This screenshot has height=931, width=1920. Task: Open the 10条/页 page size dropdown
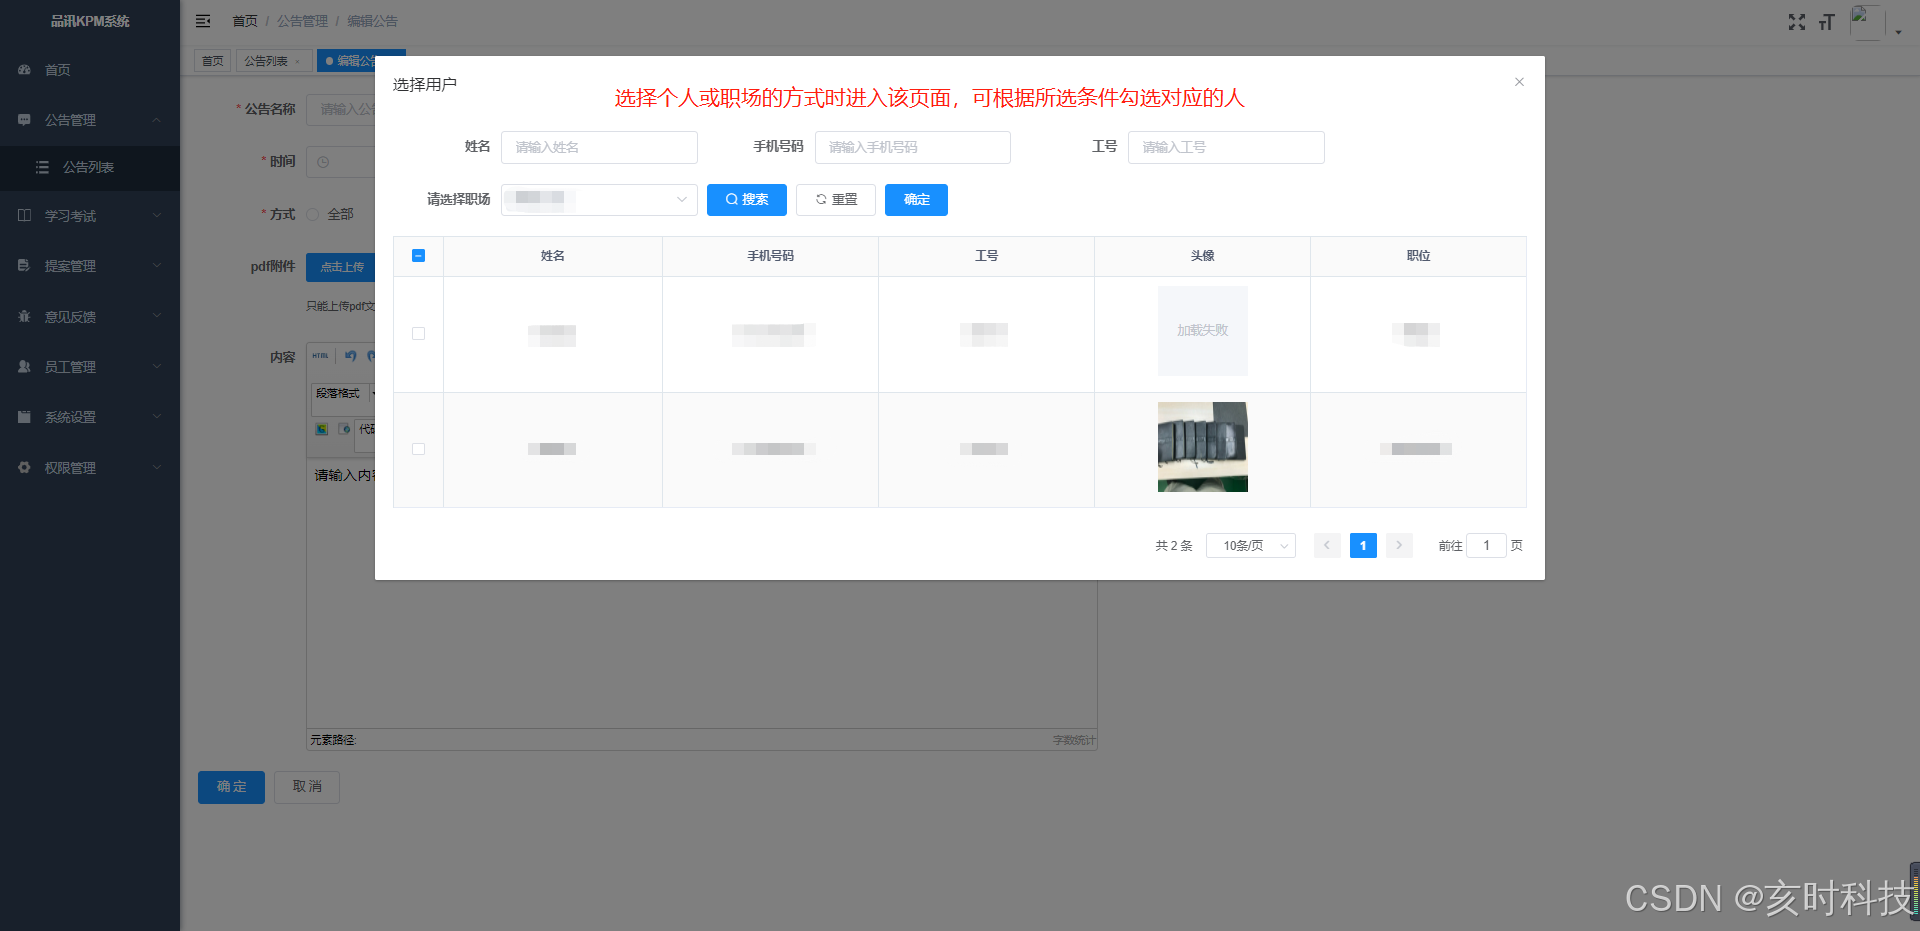tap(1250, 545)
